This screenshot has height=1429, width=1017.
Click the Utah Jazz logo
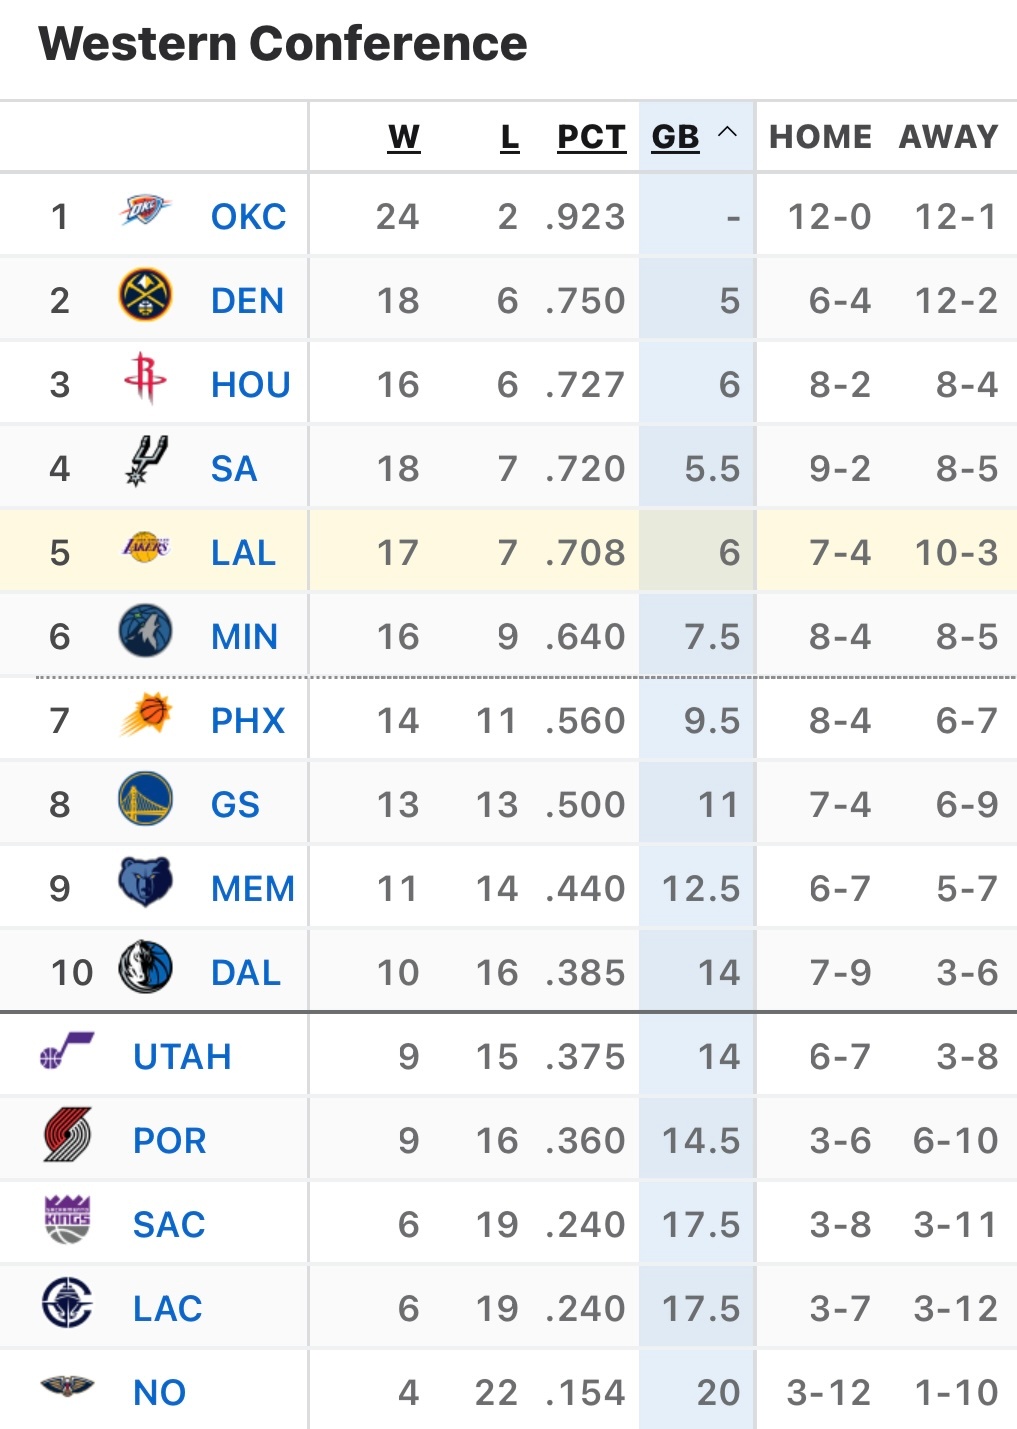[x=67, y=1052]
